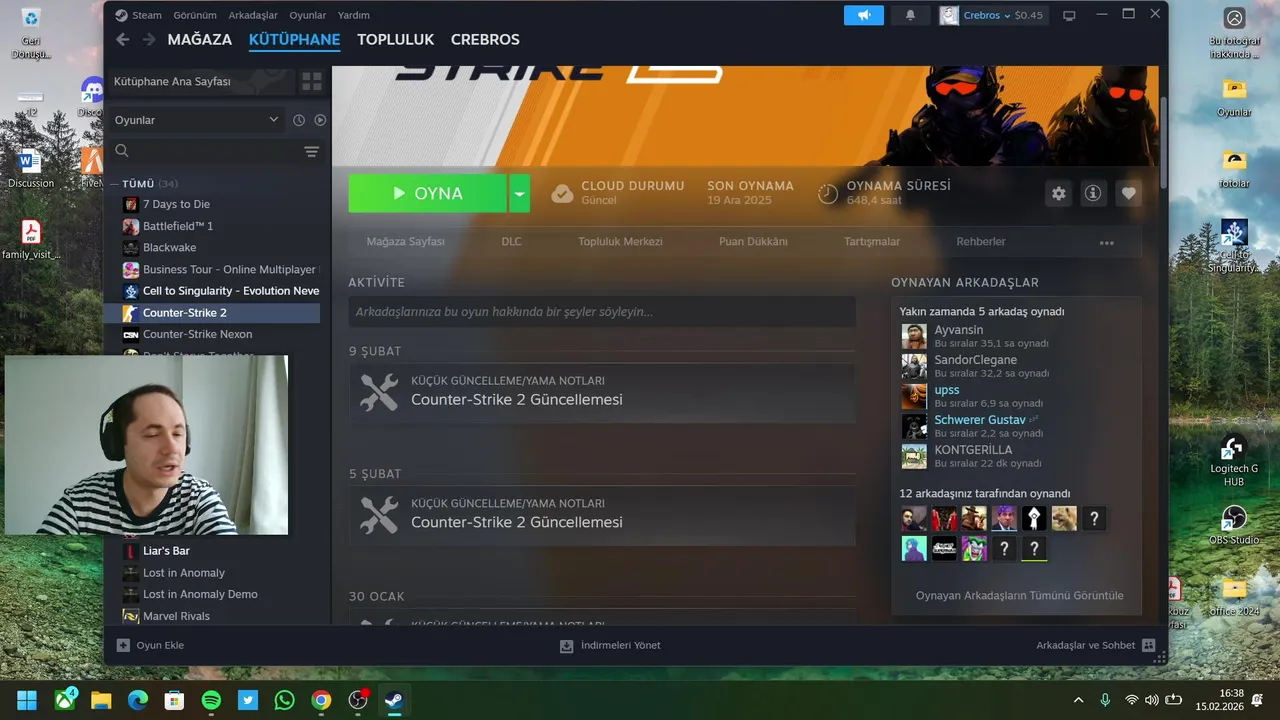Screen dimensions: 1280x720
Task: Click the green OYNA play button
Action: 428,193
